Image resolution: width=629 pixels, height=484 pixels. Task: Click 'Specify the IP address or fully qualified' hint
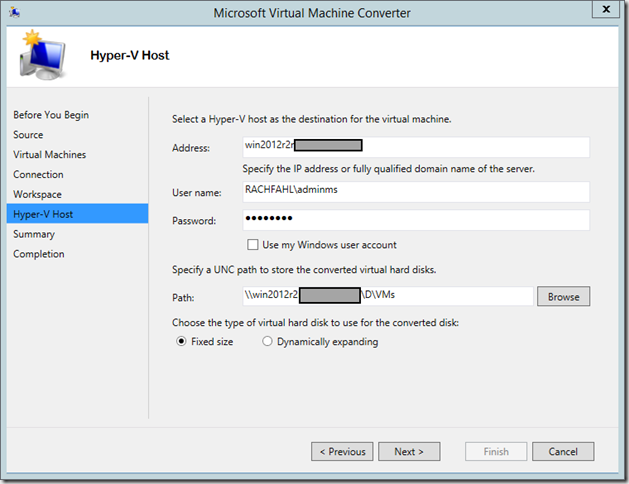point(388,169)
